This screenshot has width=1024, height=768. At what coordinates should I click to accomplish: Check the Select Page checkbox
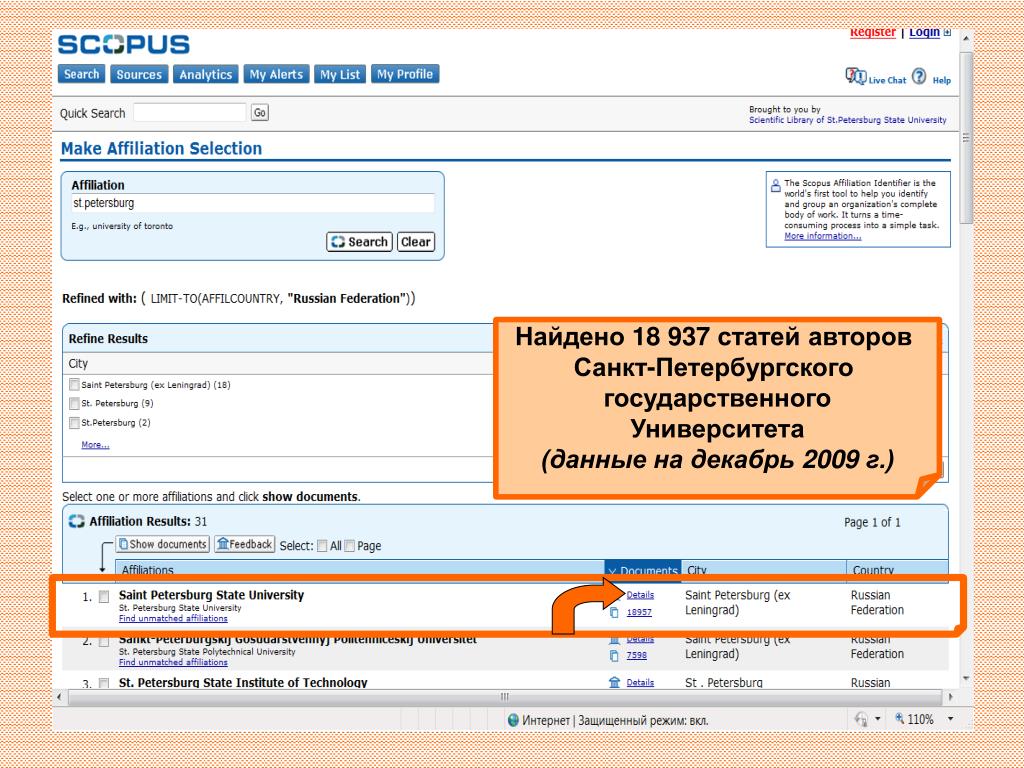pos(349,546)
